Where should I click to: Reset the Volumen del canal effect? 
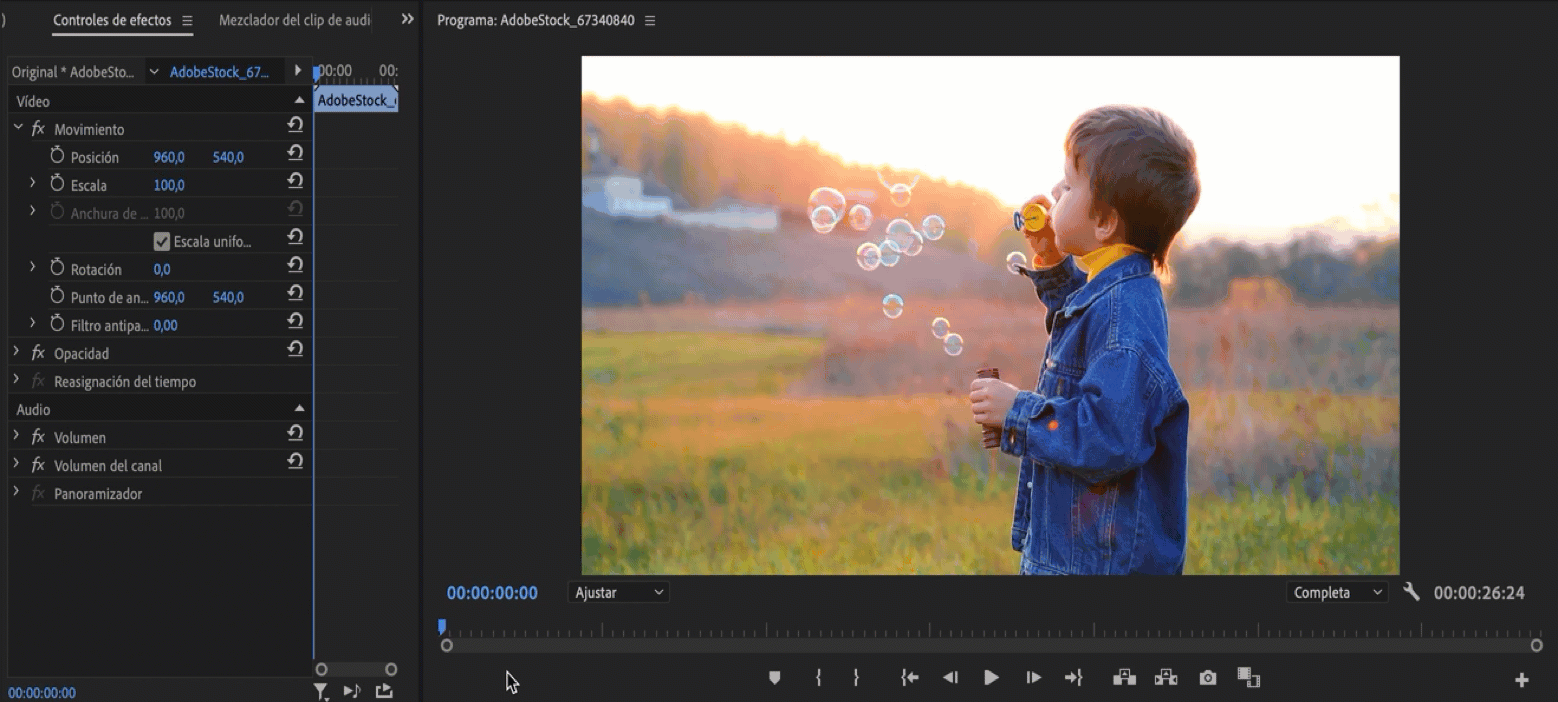[295, 461]
